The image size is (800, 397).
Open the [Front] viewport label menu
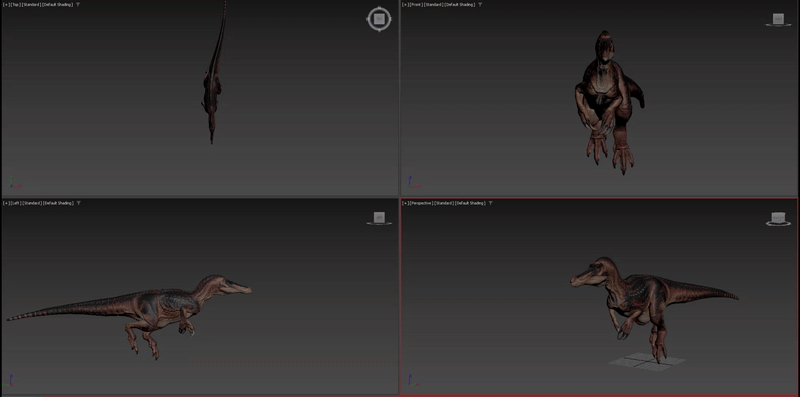[417, 5]
